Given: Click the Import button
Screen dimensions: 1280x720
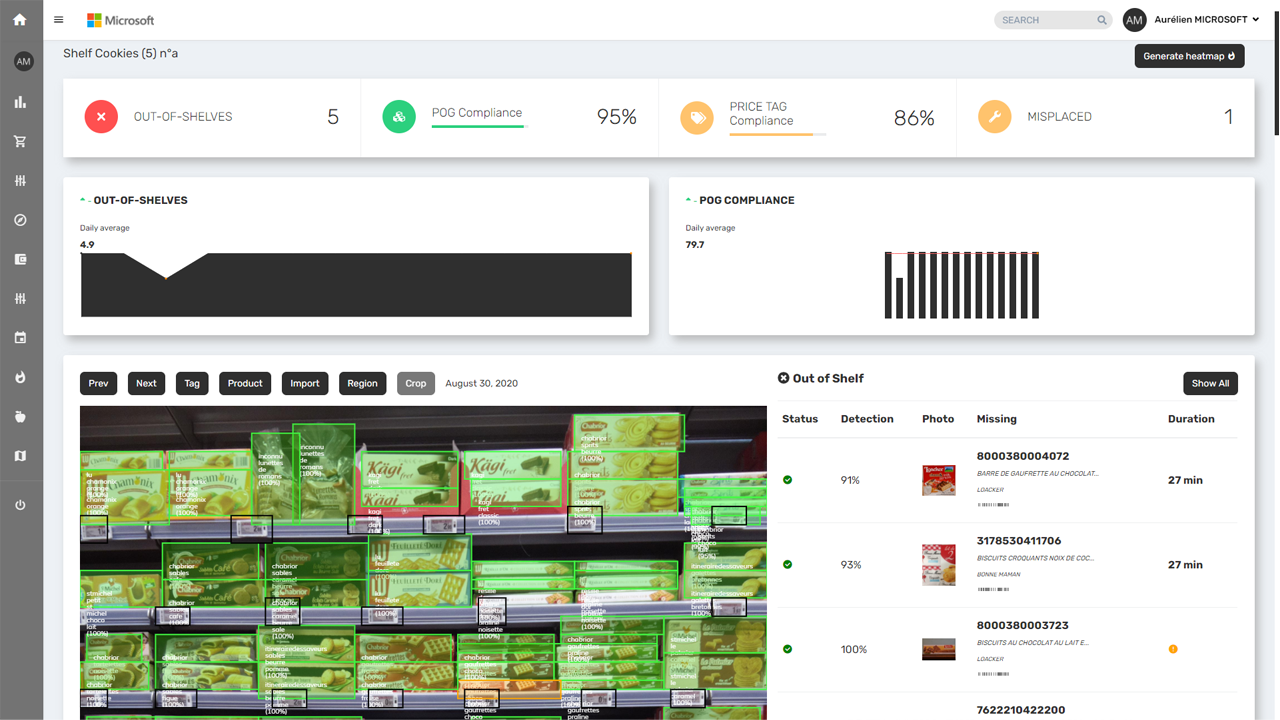Looking at the screenshot, I should pyautogui.click(x=305, y=383).
